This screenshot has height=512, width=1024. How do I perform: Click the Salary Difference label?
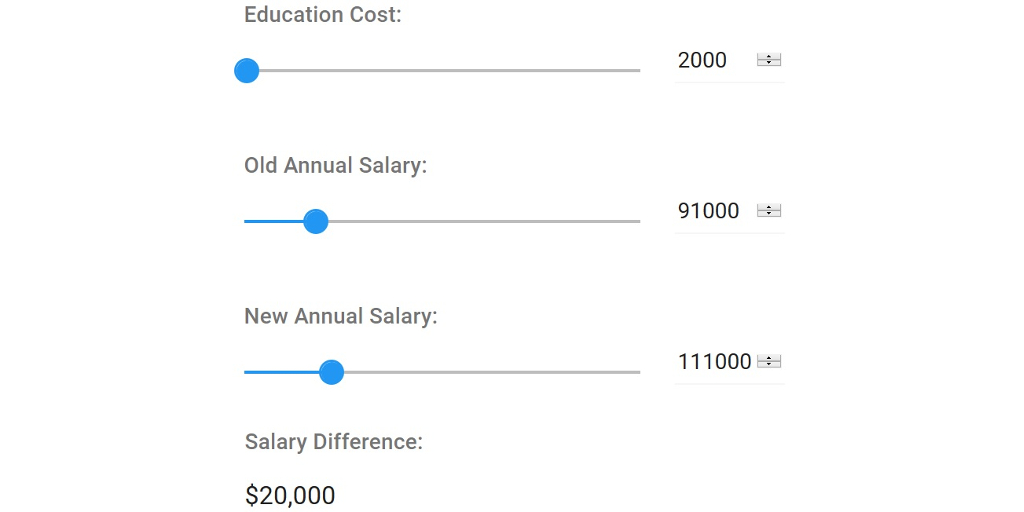333,442
